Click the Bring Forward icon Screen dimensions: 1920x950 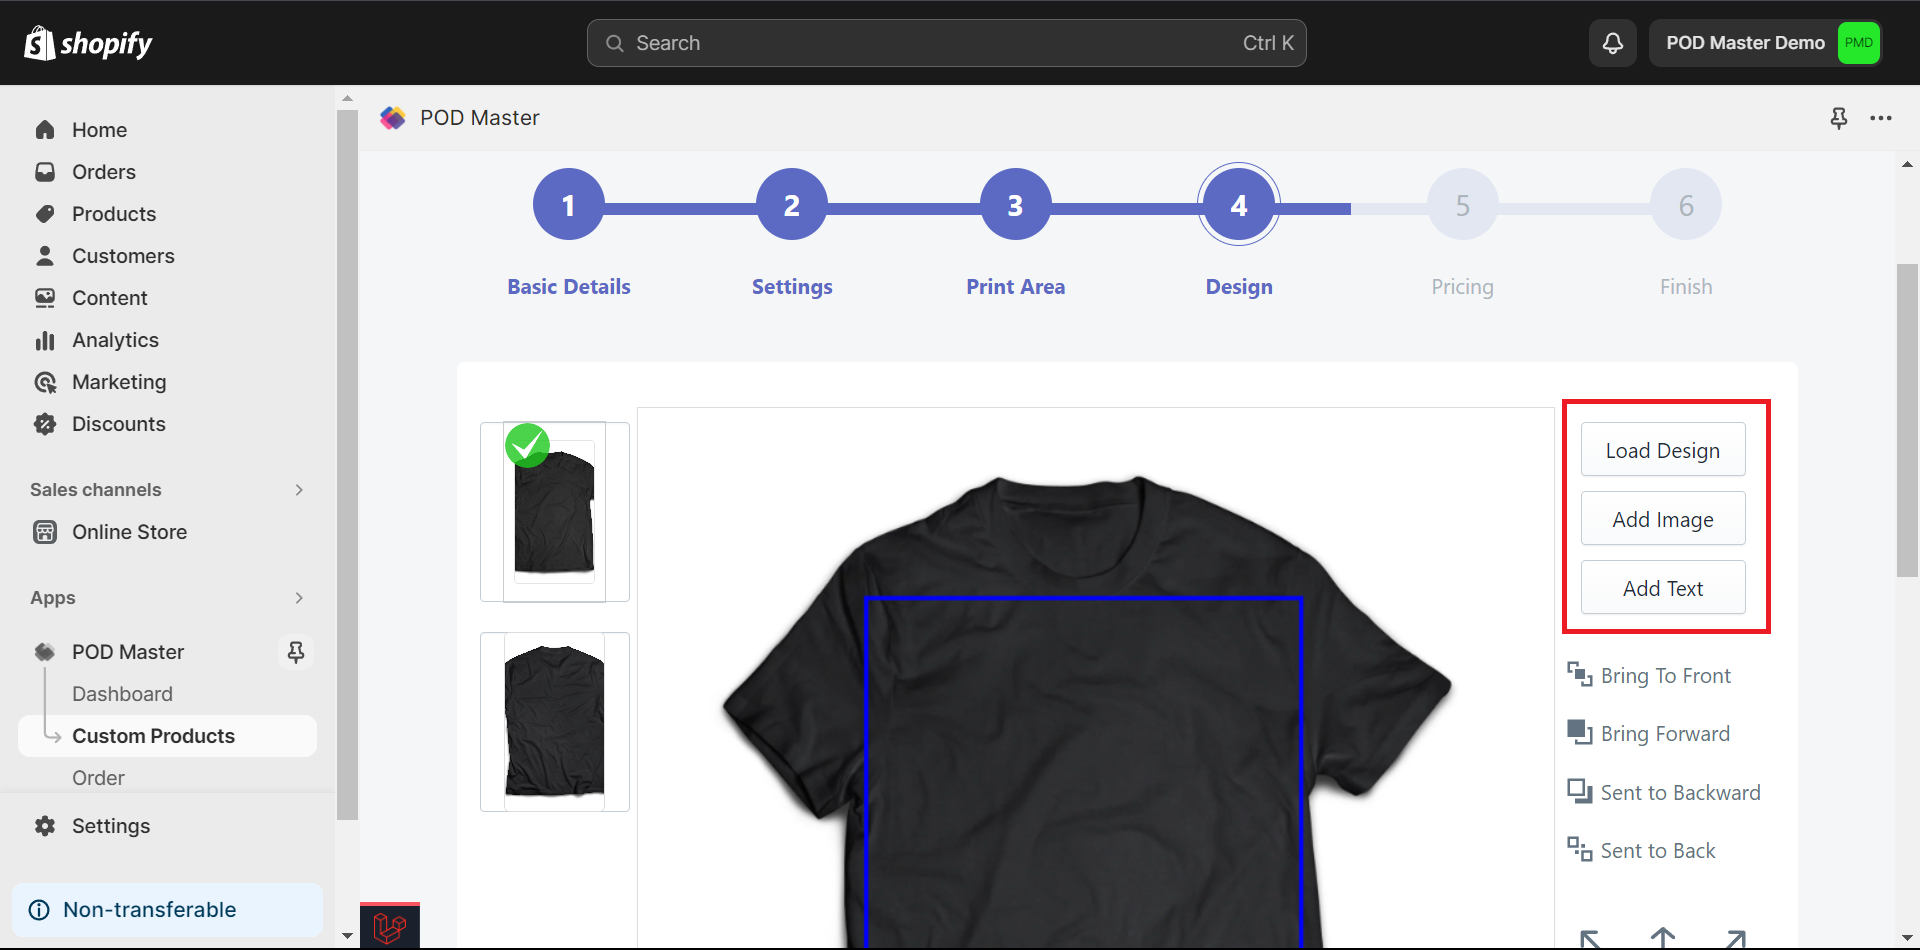click(x=1579, y=733)
